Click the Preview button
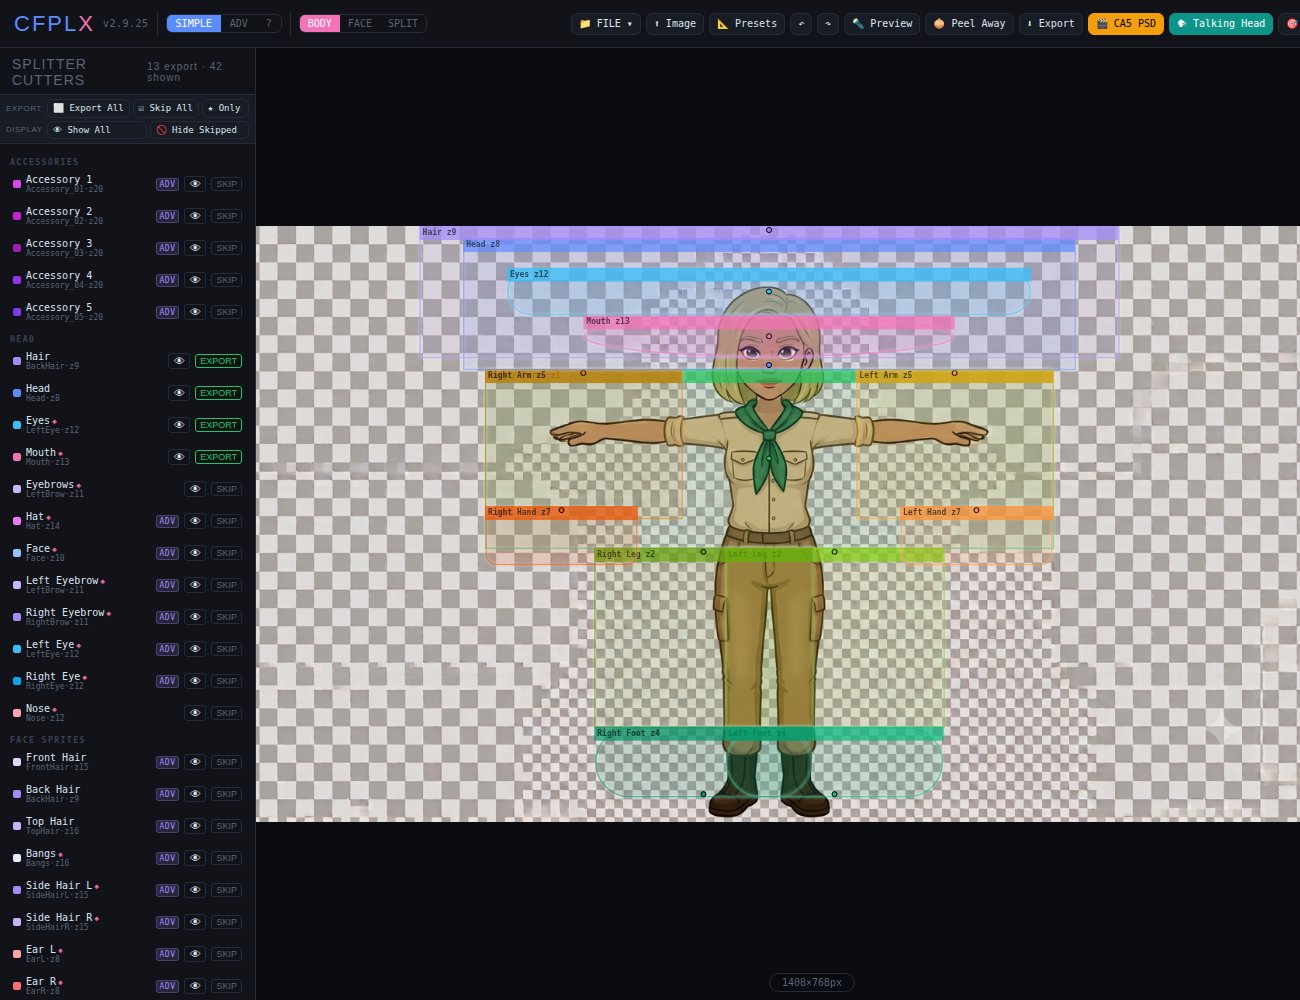This screenshot has width=1300, height=1000. (882, 23)
